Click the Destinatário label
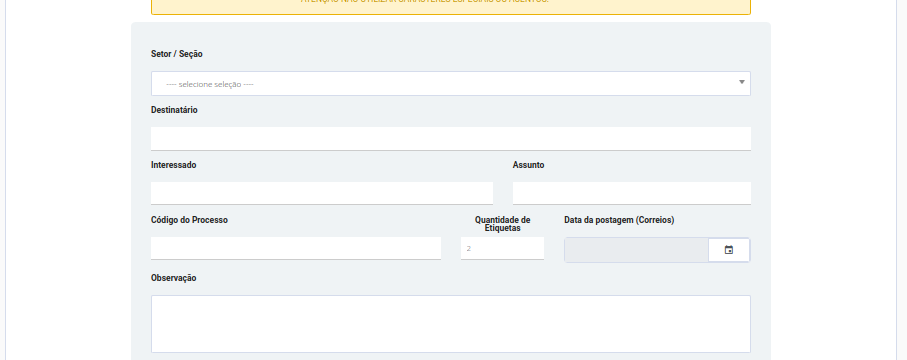 click(x=174, y=110)
